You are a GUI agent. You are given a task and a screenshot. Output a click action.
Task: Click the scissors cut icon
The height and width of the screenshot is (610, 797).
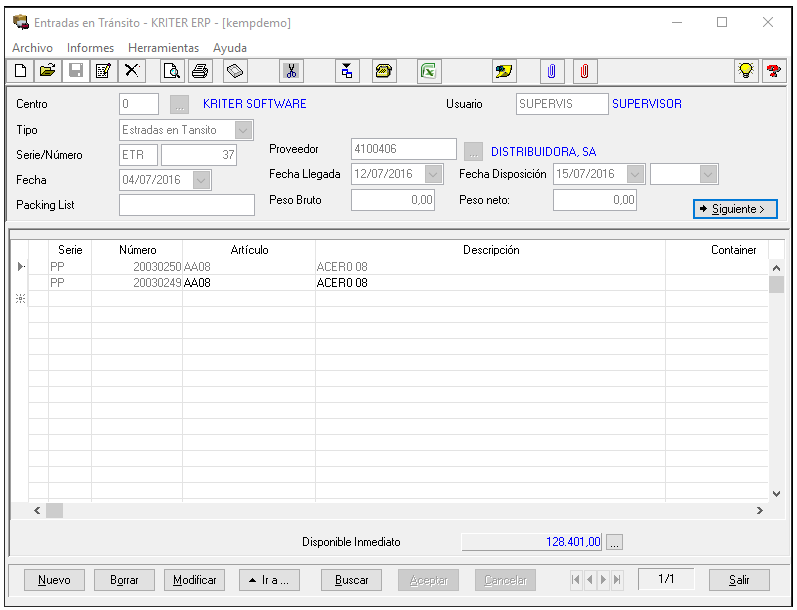click(x=291, y=71)
